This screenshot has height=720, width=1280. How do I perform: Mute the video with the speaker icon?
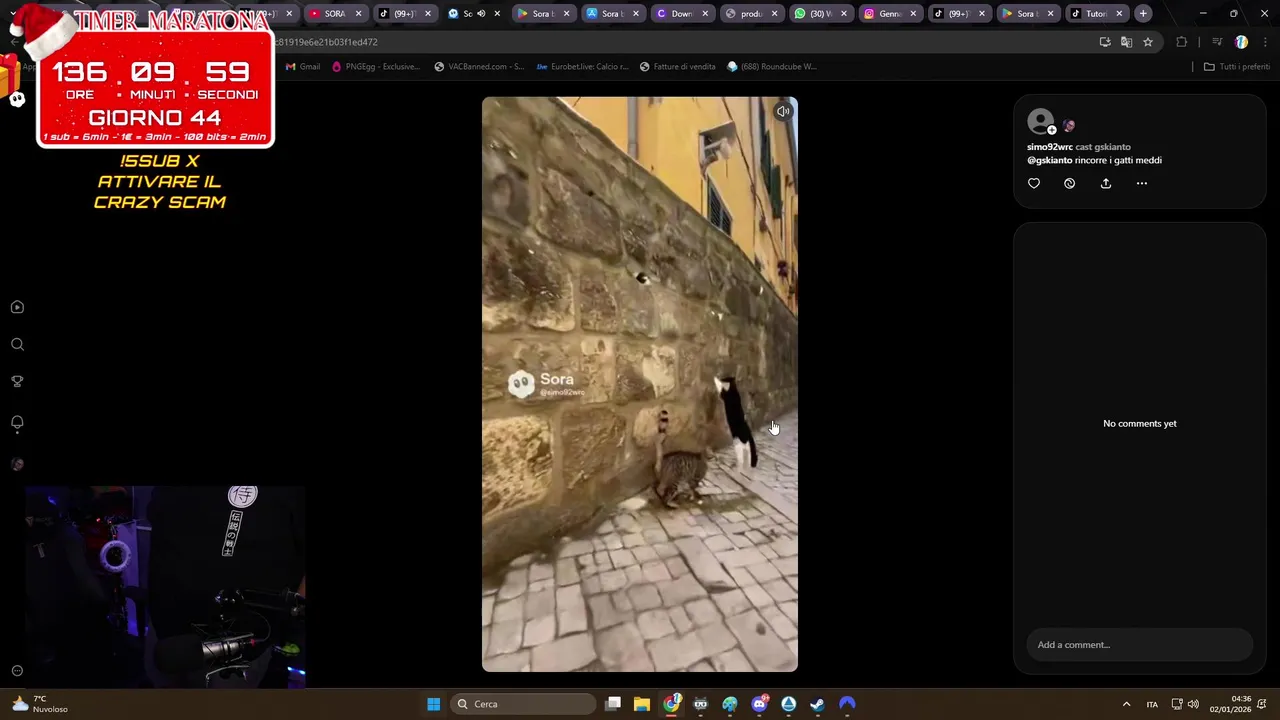coord(783,112)
